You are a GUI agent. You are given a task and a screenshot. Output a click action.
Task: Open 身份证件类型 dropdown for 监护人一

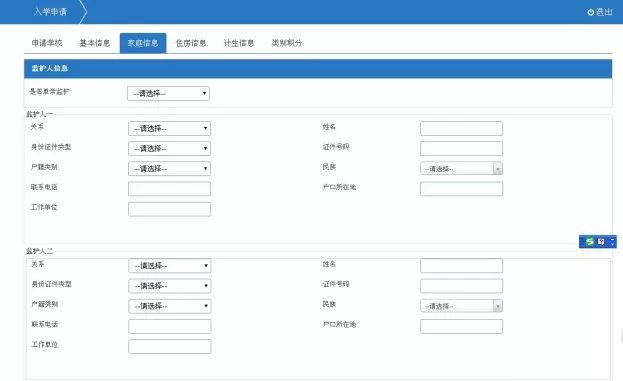(169, 148)
